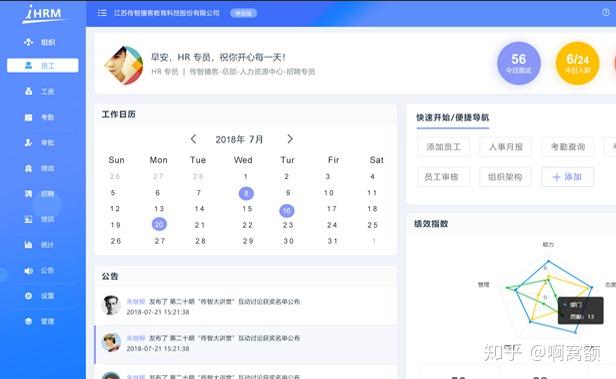The height and width of the screenshot is (379, 616).
Task: Select July 13 in the calendar
Action: pos(159,209)
